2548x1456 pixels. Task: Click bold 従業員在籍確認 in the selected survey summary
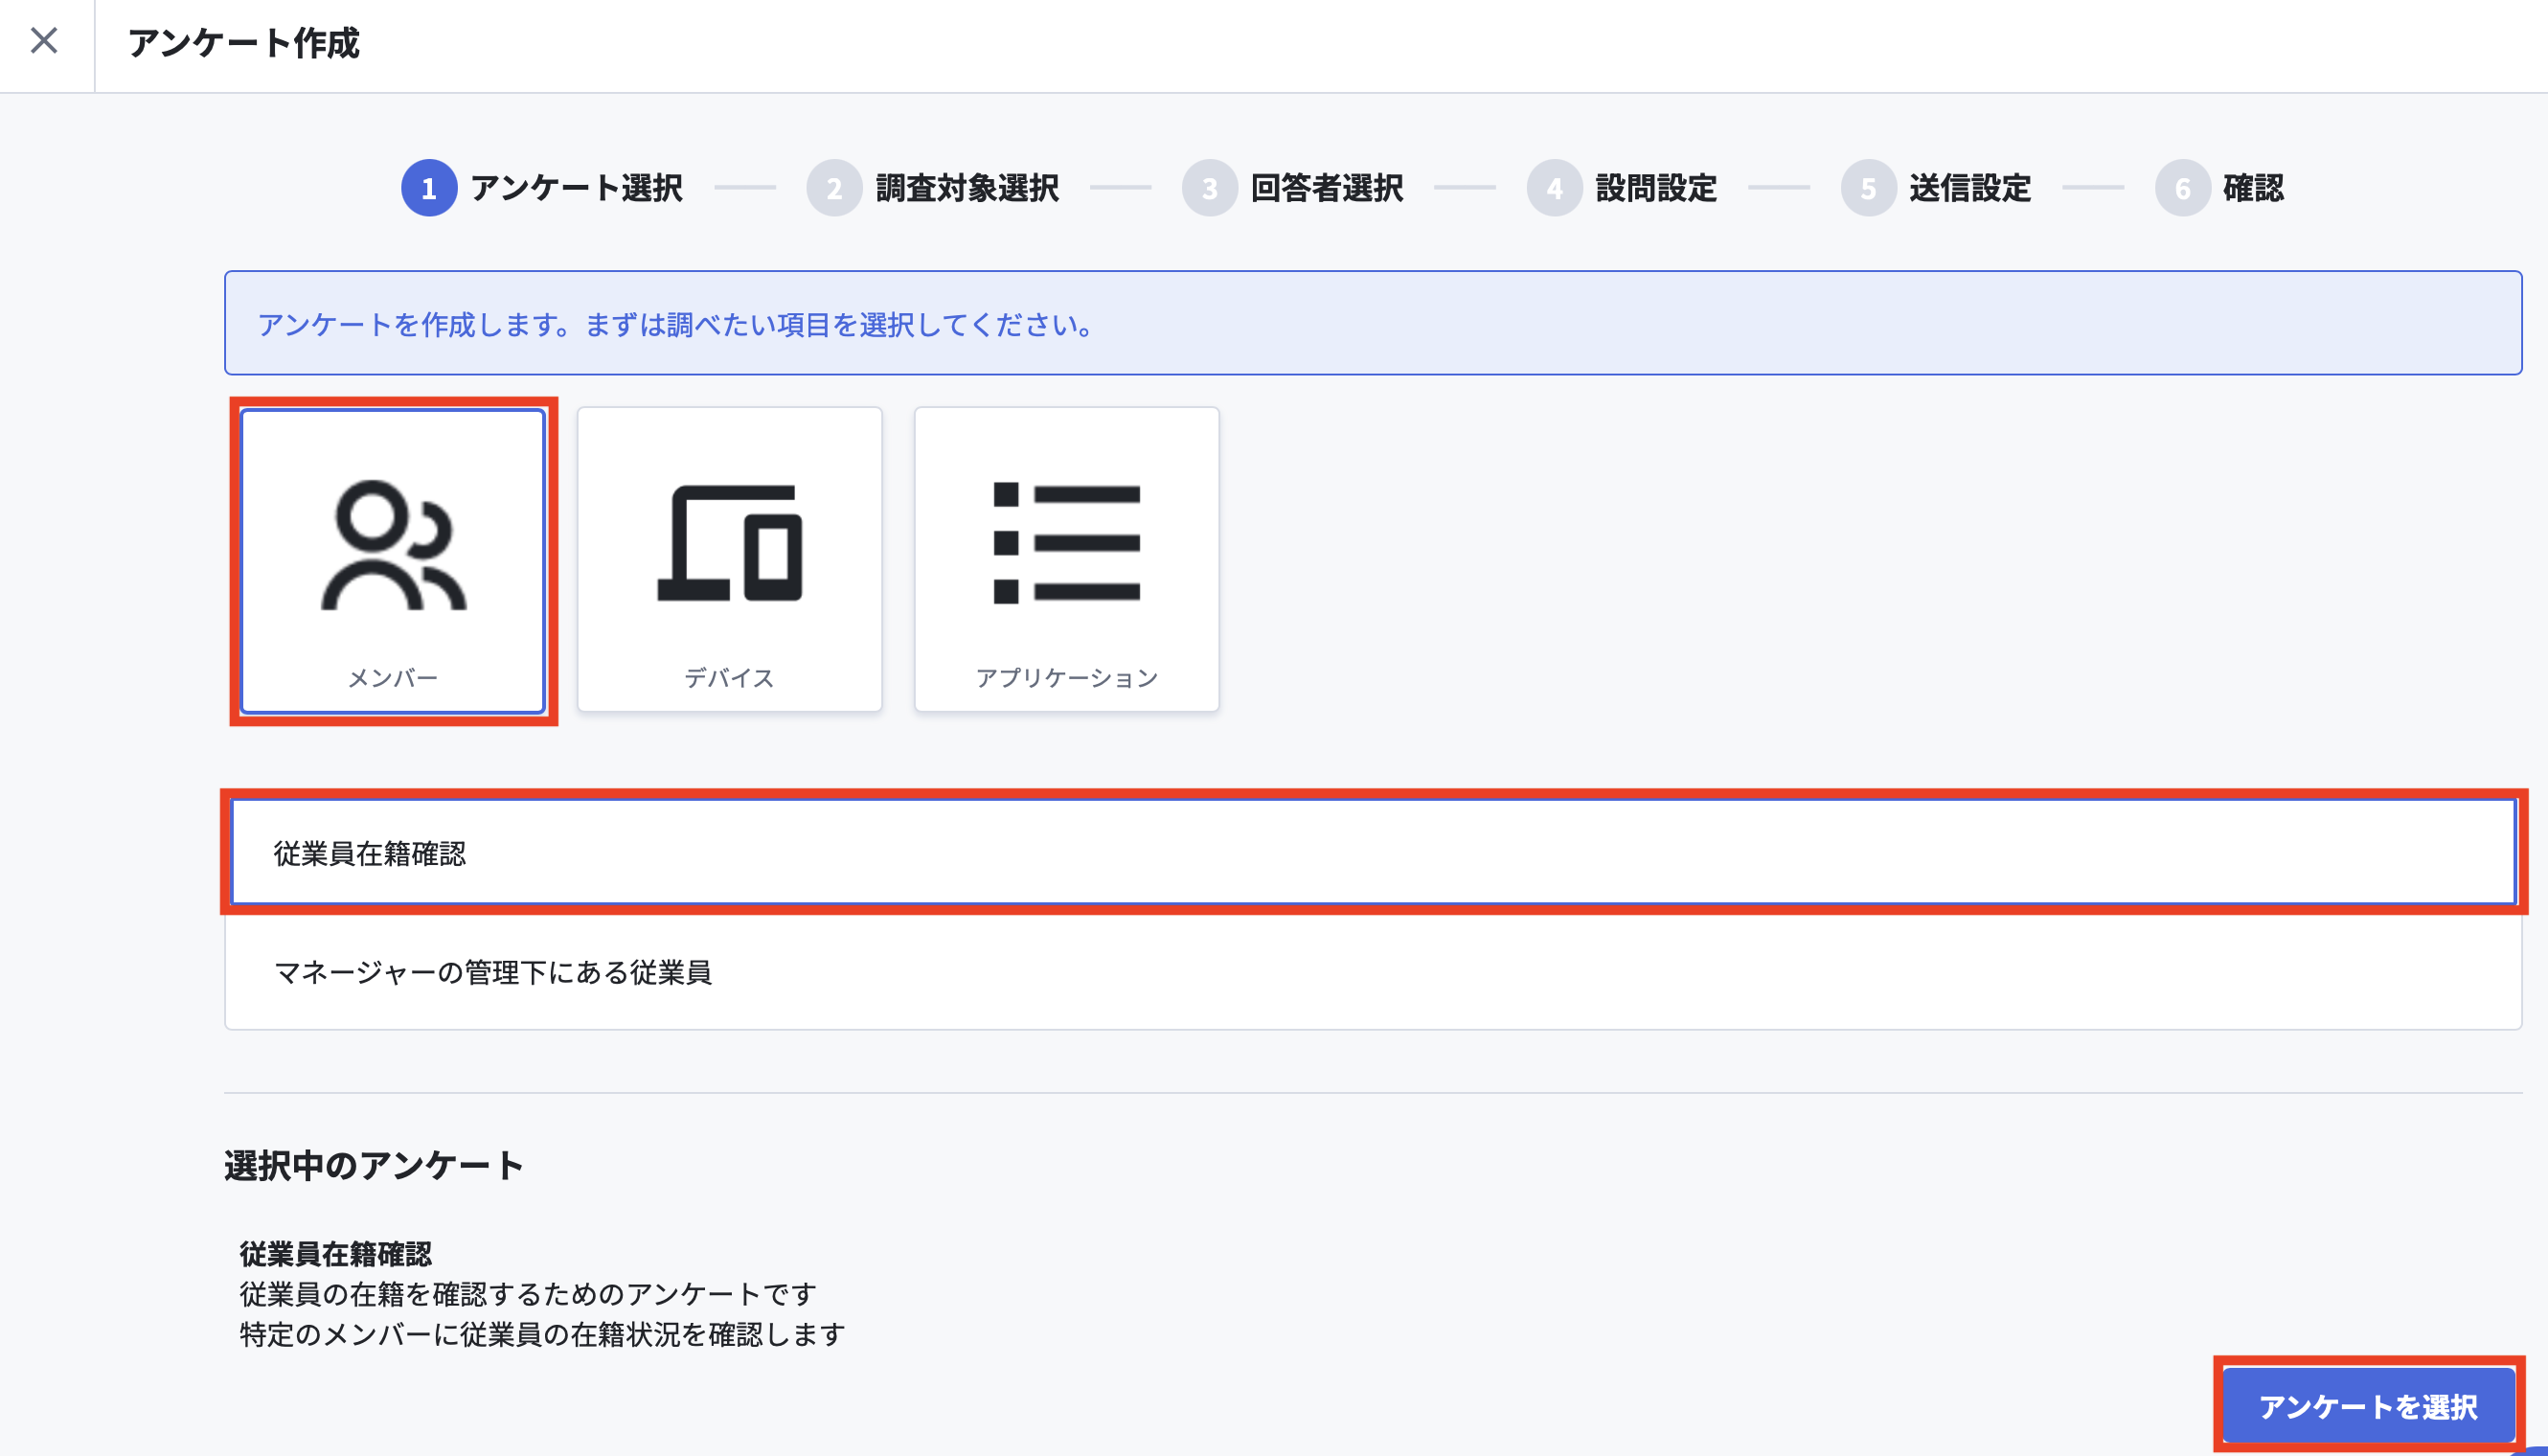click(335, 1253)
